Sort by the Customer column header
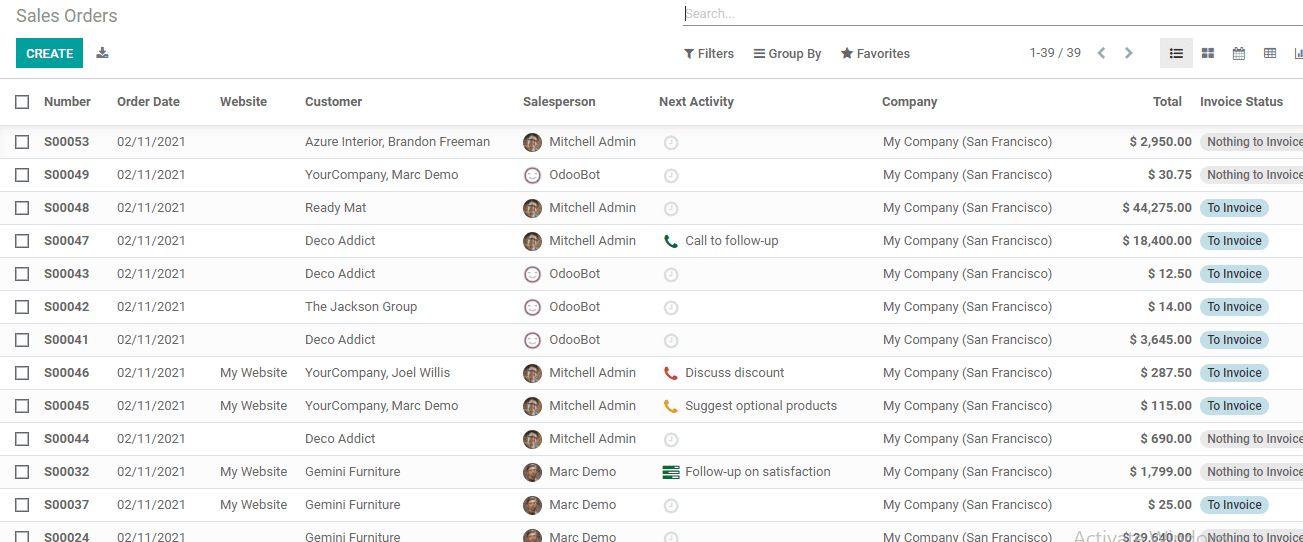 pyautogui.click(x=333, y=102)
